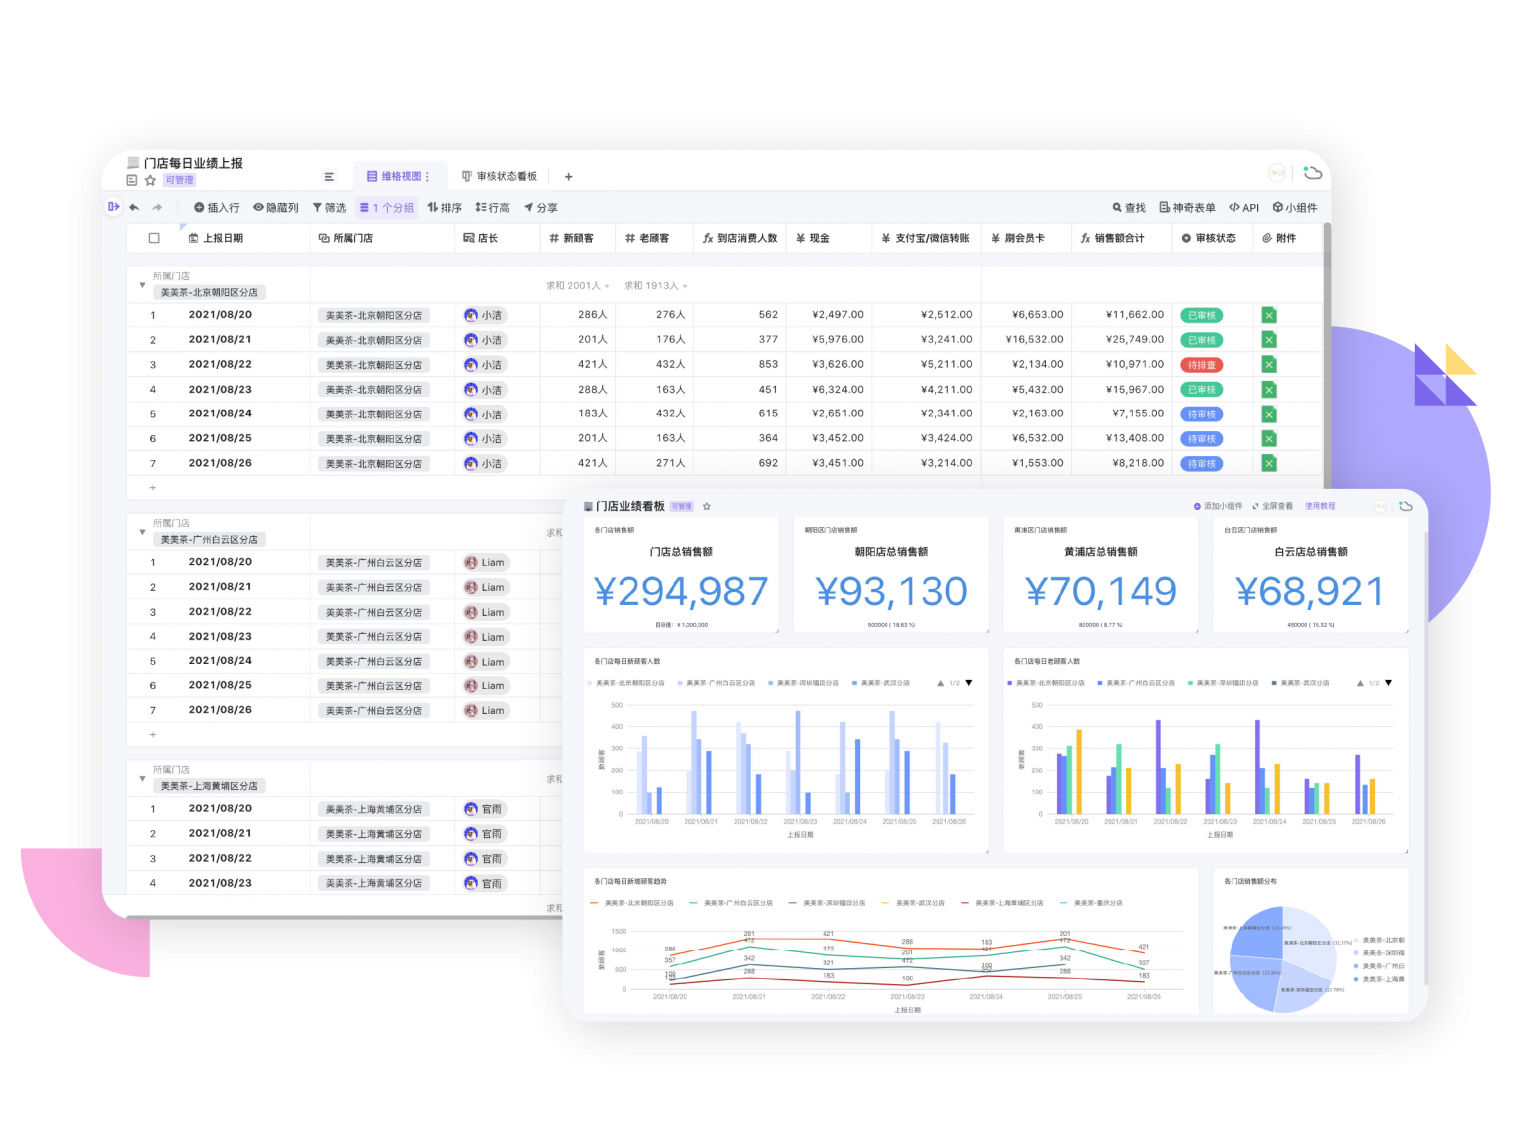1536x1140 pixels.
Task: Tick the select-all checkbox in header row
Action: pyautogui.click(x=154, y=238)
